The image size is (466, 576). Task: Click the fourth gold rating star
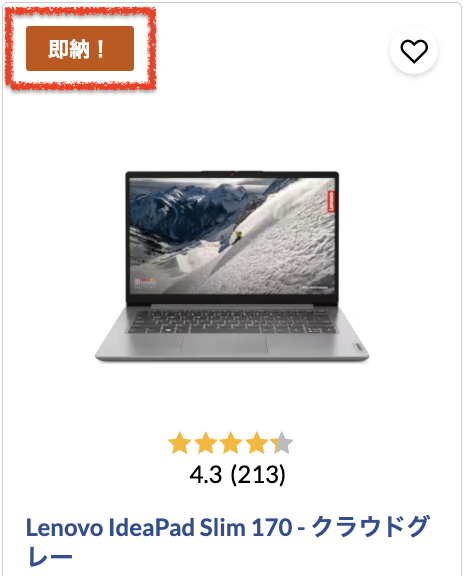coord(256,443)
